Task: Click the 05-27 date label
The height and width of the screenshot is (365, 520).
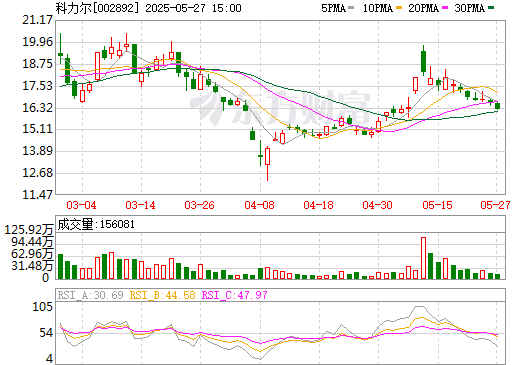Action: click(495, 205)
